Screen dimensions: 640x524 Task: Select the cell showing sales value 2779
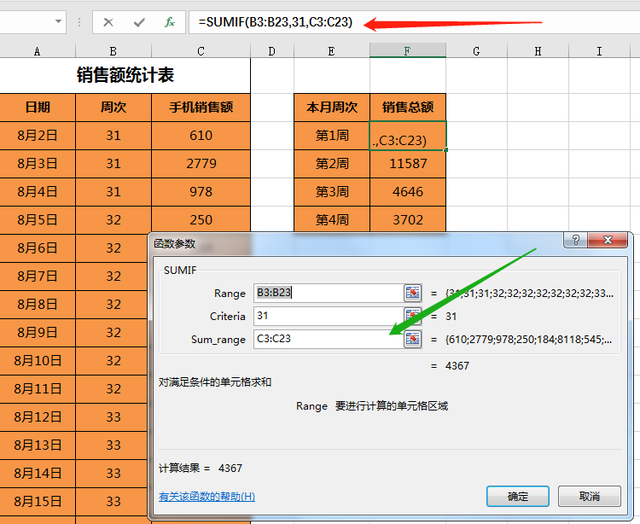pyautogui.click(x=200, y=163)
